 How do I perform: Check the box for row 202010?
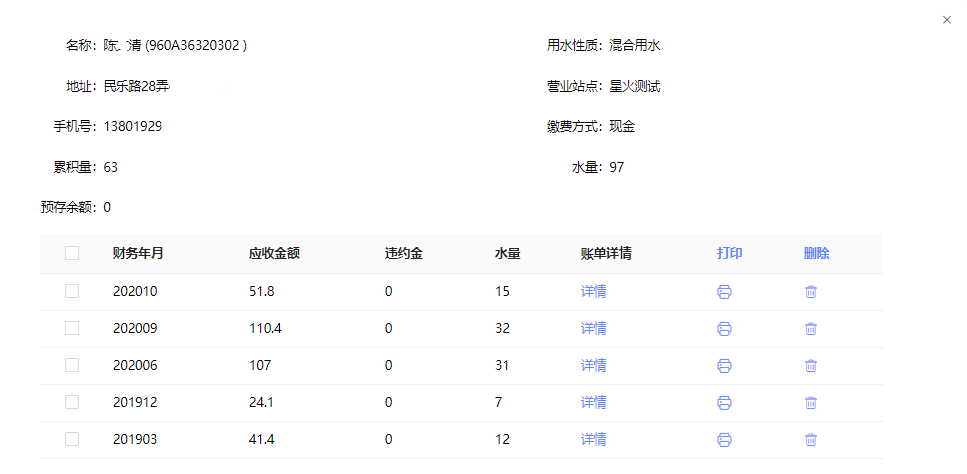click(x=72, y=291)
